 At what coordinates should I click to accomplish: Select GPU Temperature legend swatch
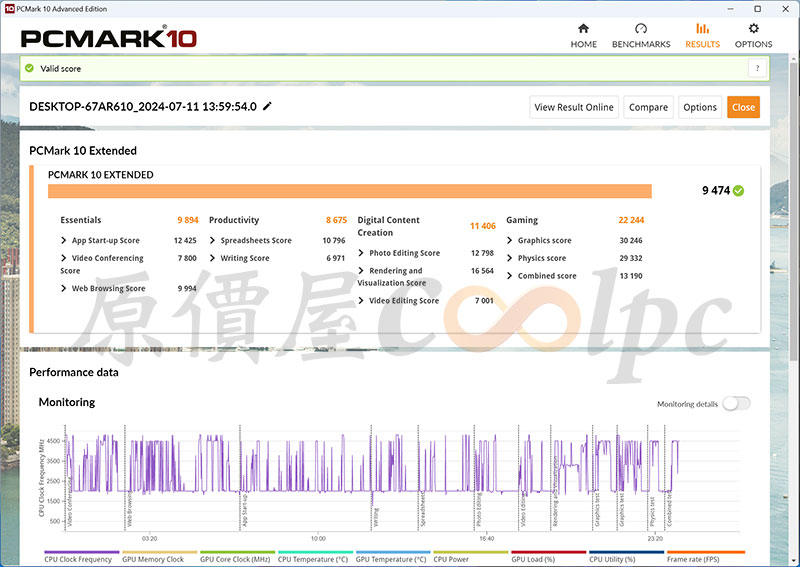pos(393,552)
